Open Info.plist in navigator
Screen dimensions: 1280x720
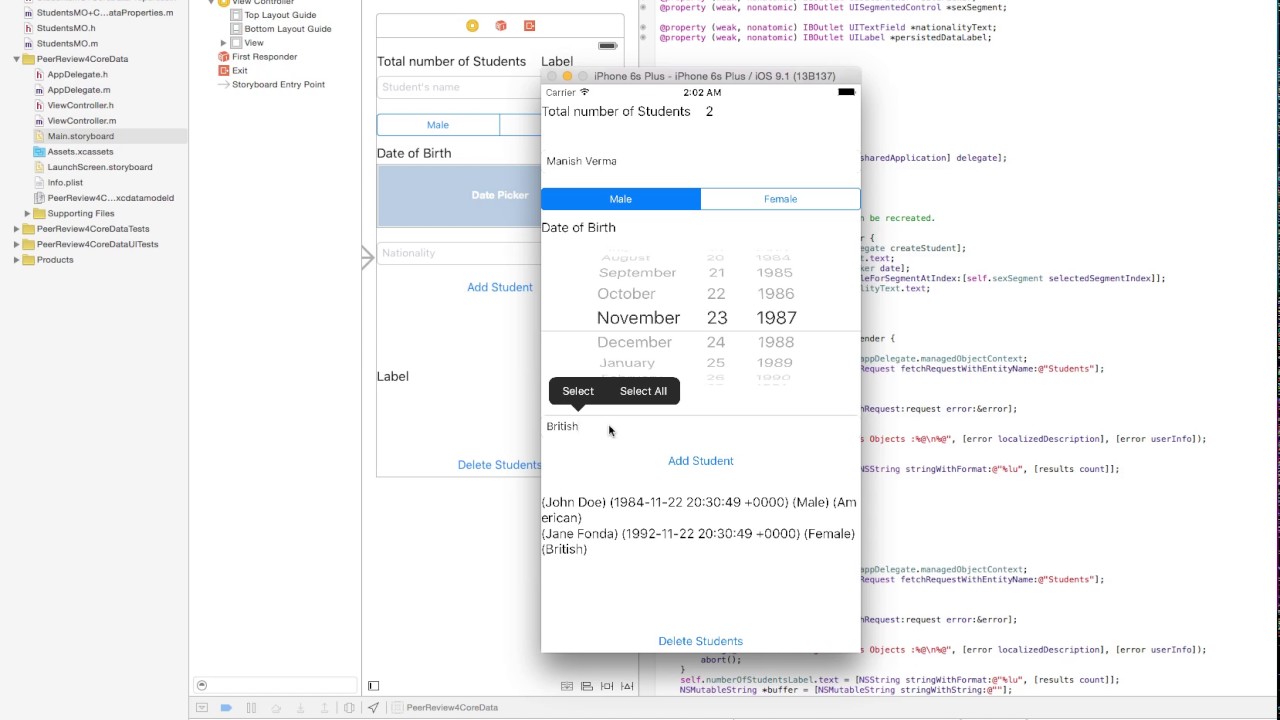click(65, 183)
